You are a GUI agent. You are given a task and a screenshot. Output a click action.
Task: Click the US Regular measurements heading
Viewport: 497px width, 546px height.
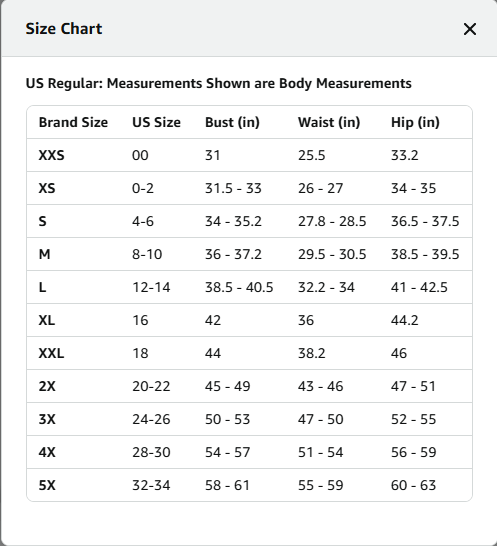click(x=219, y=84)
